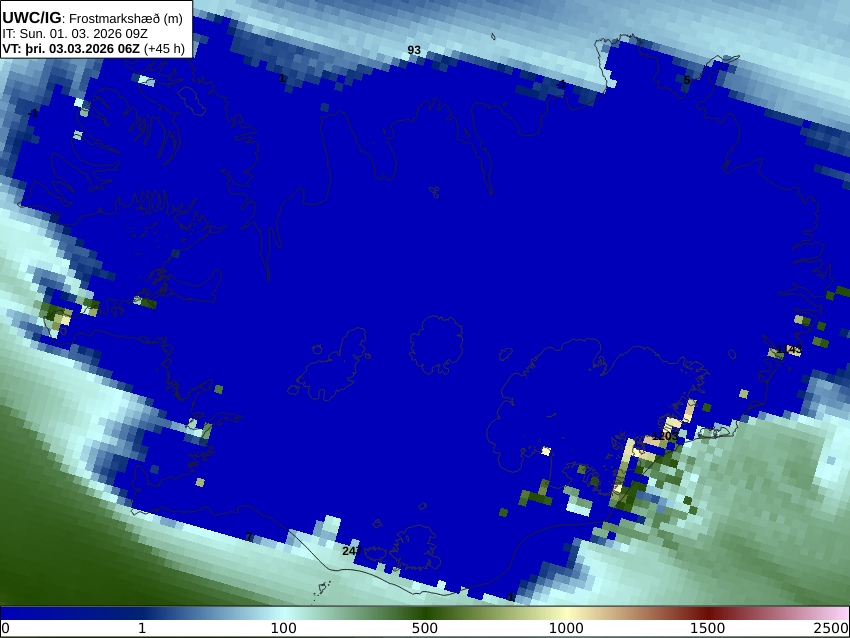Click the color scale label "0"
Screen dimensions: 850x638
pyautogui.click(x=5, y=628)
